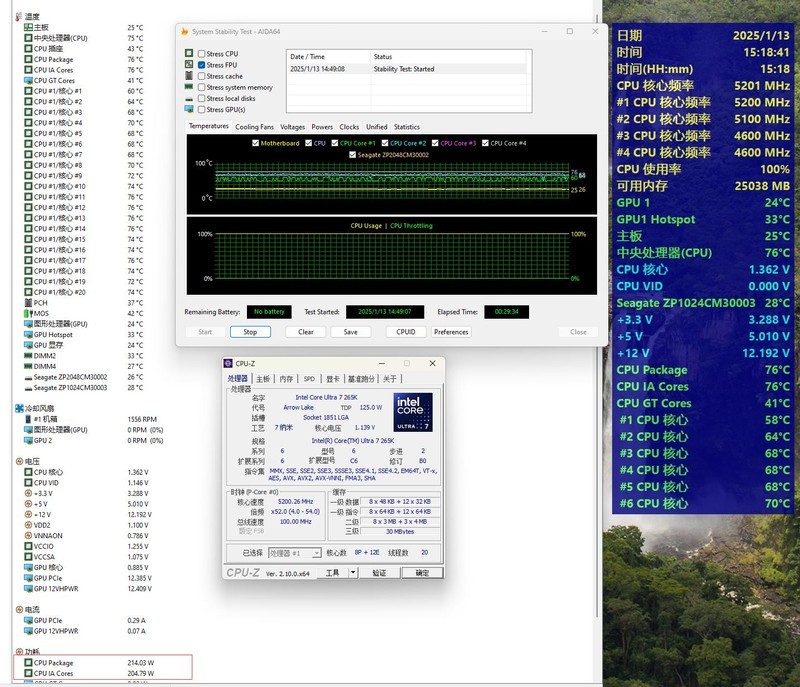
Task: Open the 内存 tab in CPU-Z
Action: [286, 379]
